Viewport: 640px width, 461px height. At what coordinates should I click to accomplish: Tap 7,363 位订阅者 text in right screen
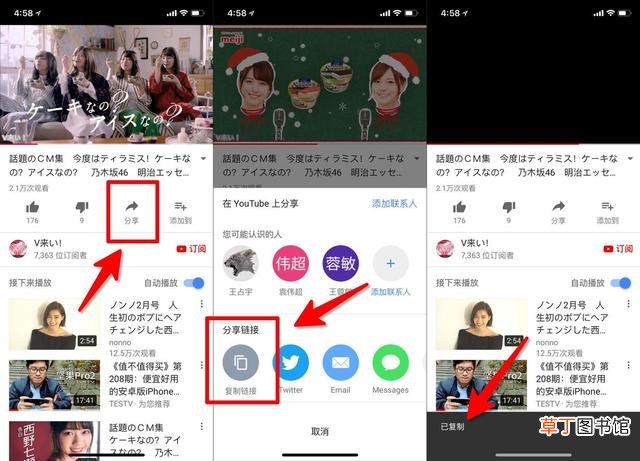pos(487,255)
